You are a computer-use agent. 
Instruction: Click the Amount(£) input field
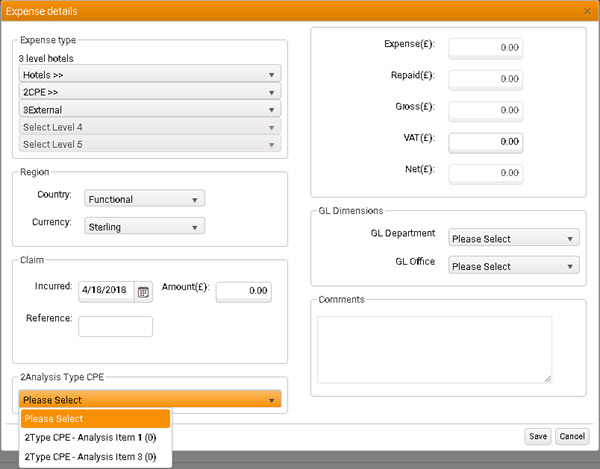(x=244, y=291)
